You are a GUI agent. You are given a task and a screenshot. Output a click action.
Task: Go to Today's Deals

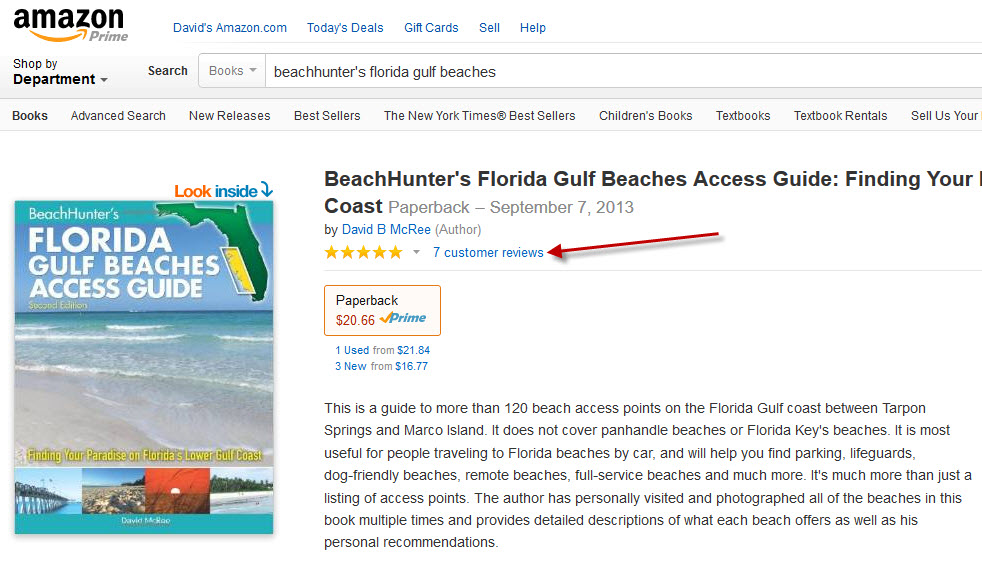click(345, 28)
